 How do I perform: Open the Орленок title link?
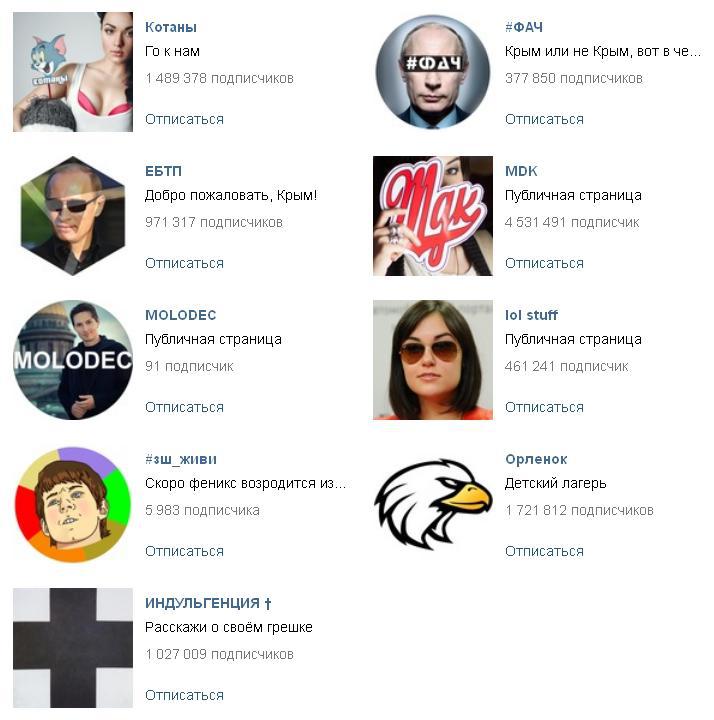click(x=536, y=459)
